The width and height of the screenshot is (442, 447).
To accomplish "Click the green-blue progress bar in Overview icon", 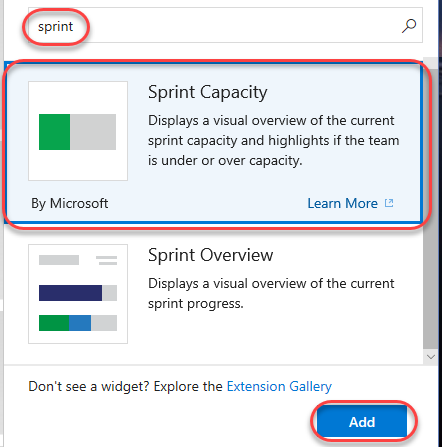I will tap(78, 323).
